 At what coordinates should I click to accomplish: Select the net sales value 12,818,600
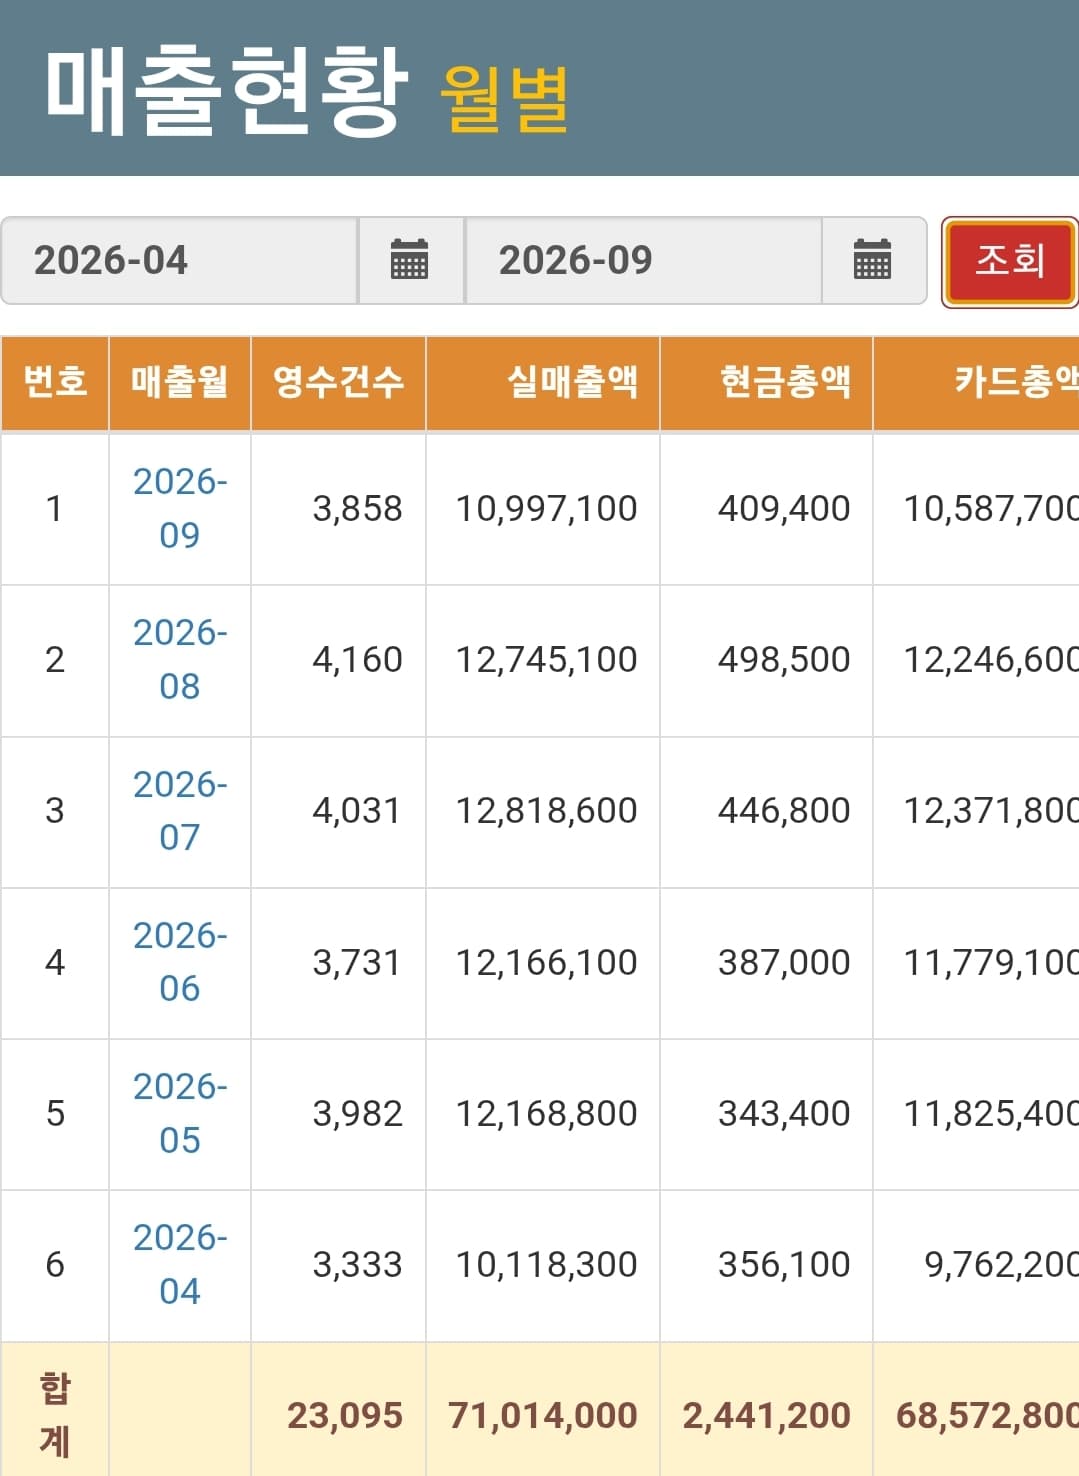[x=546, y=811]
